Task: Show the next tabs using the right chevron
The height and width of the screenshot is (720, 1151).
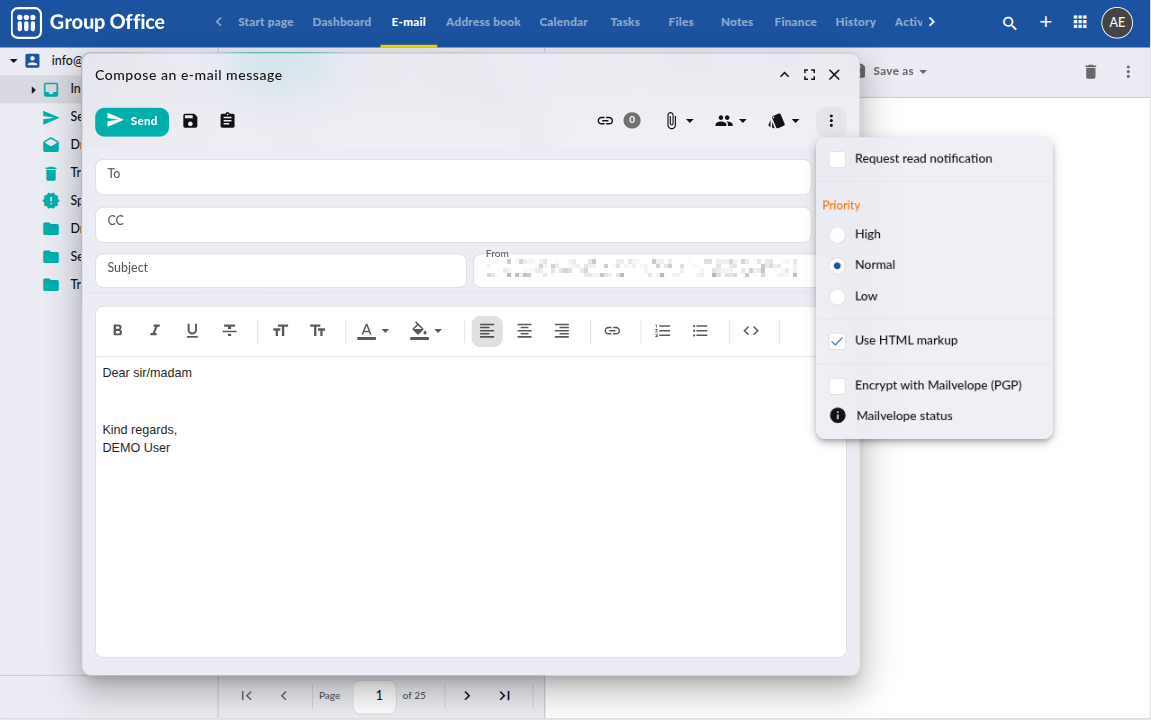Action: pyautogui.click(x=932, y=22)
